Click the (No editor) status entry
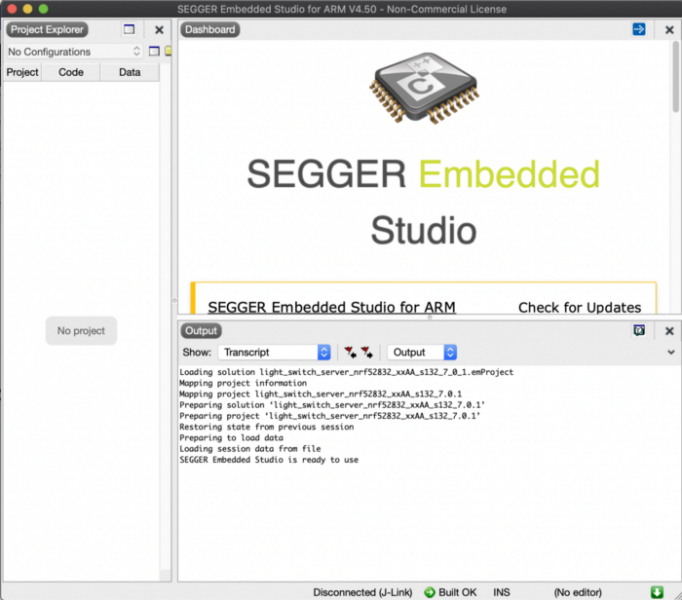682x600 pixels. click(578, 592)
